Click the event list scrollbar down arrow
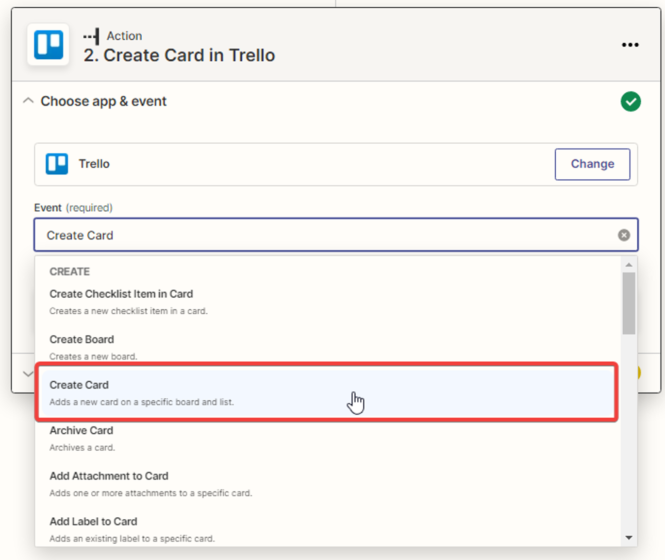 pos(629,538)
